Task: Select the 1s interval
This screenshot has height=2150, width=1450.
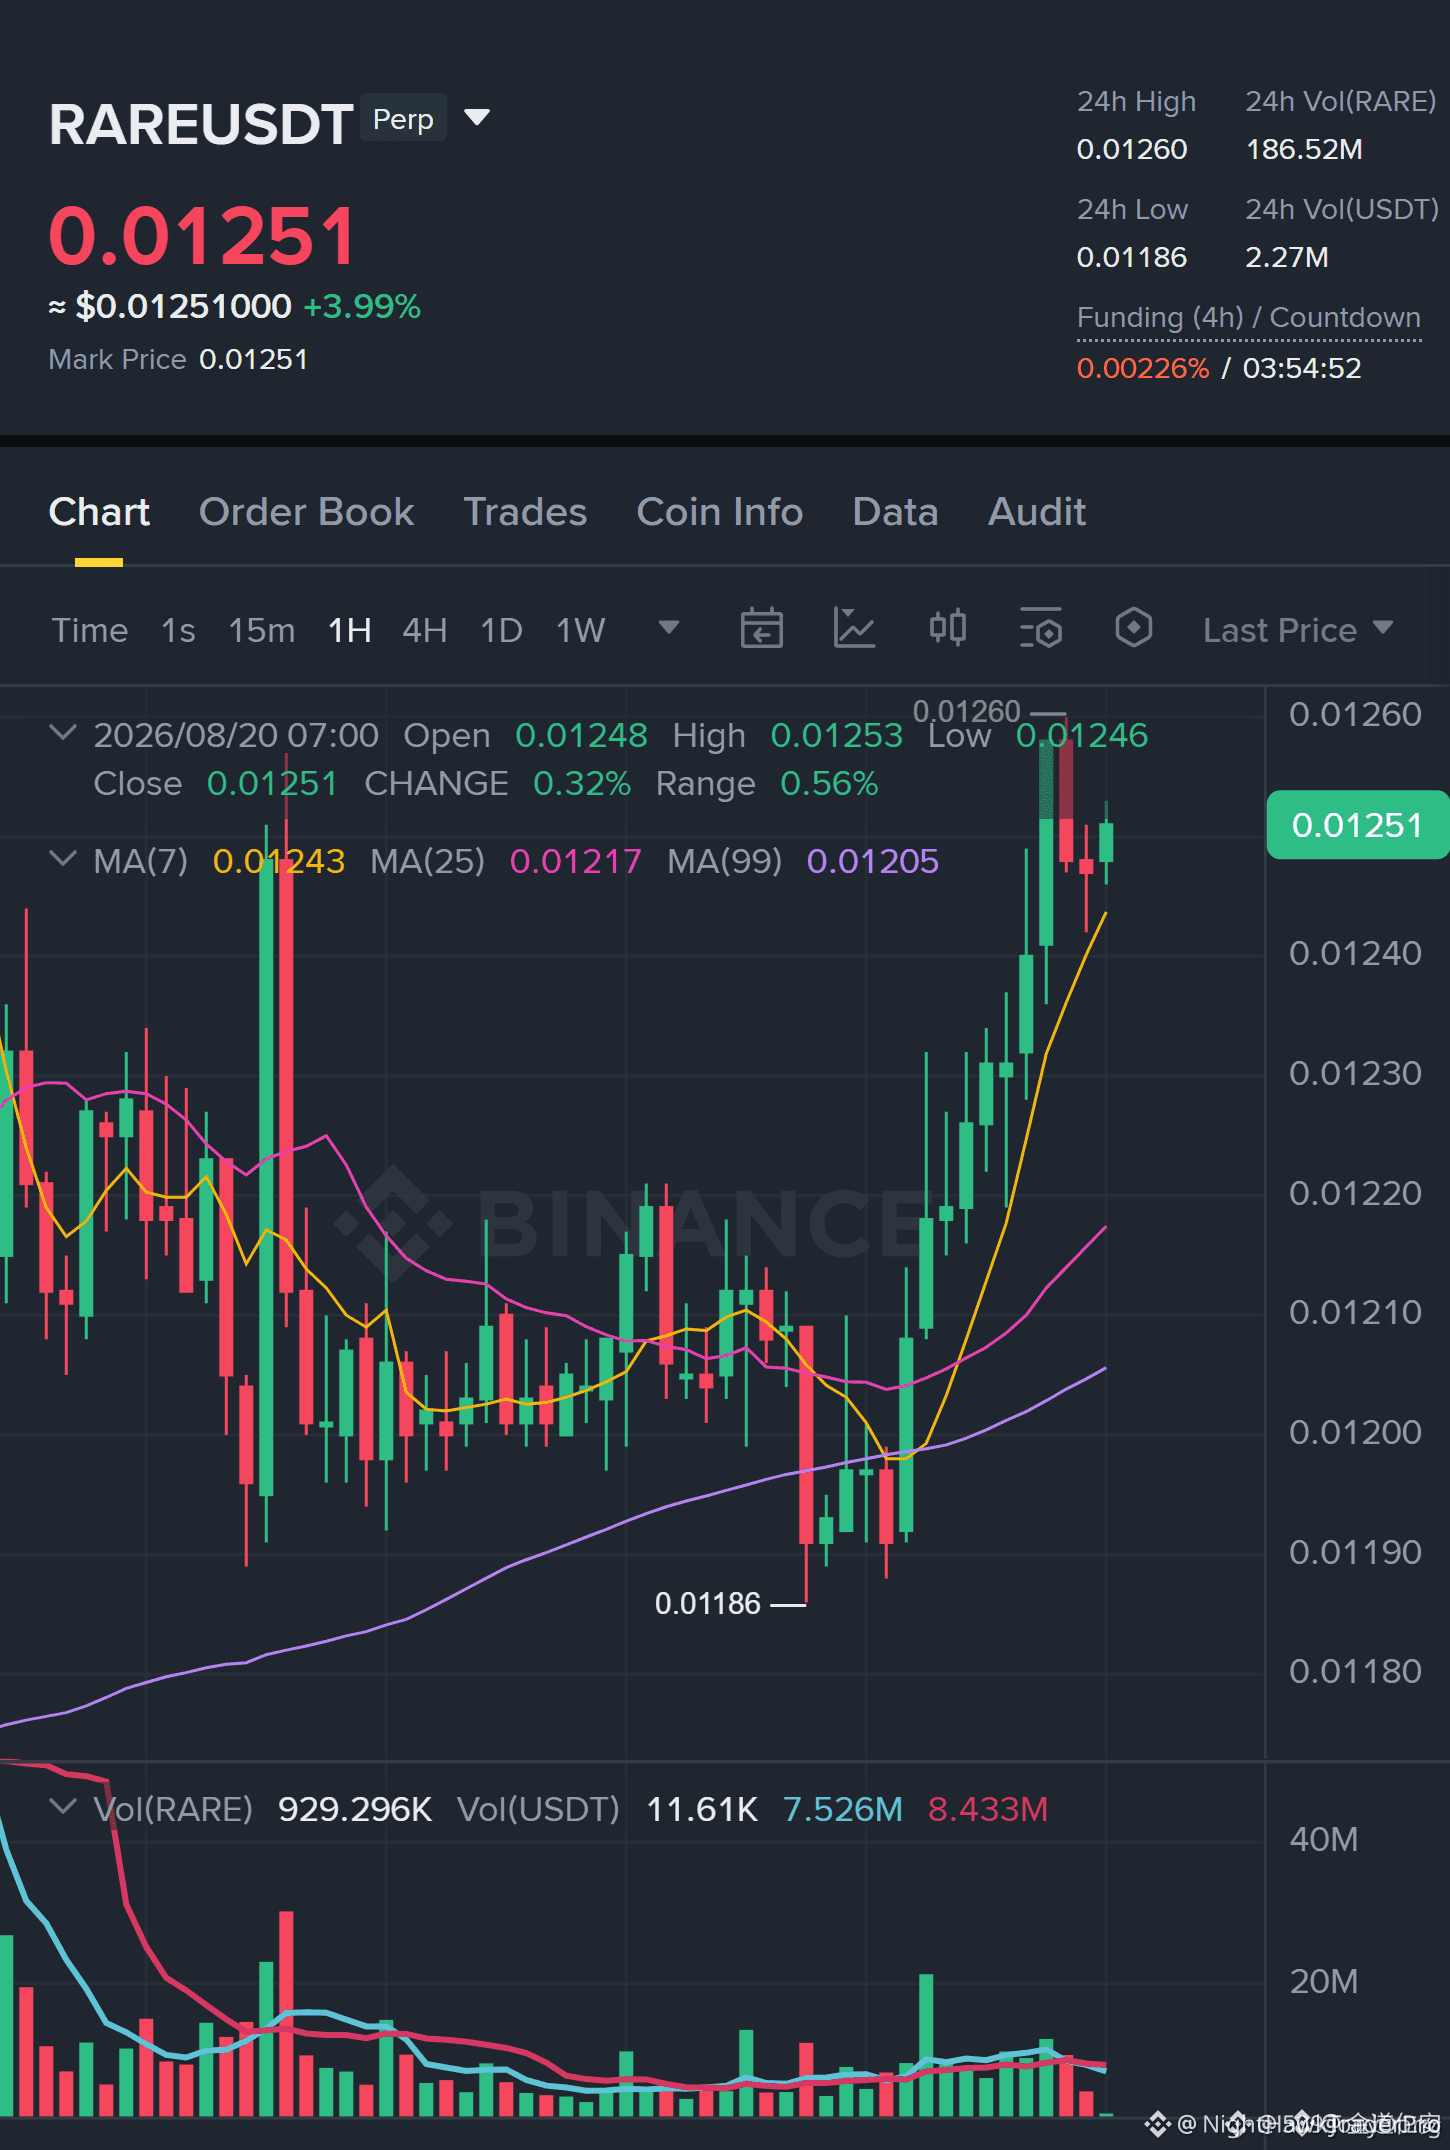Action: point(178,630)
